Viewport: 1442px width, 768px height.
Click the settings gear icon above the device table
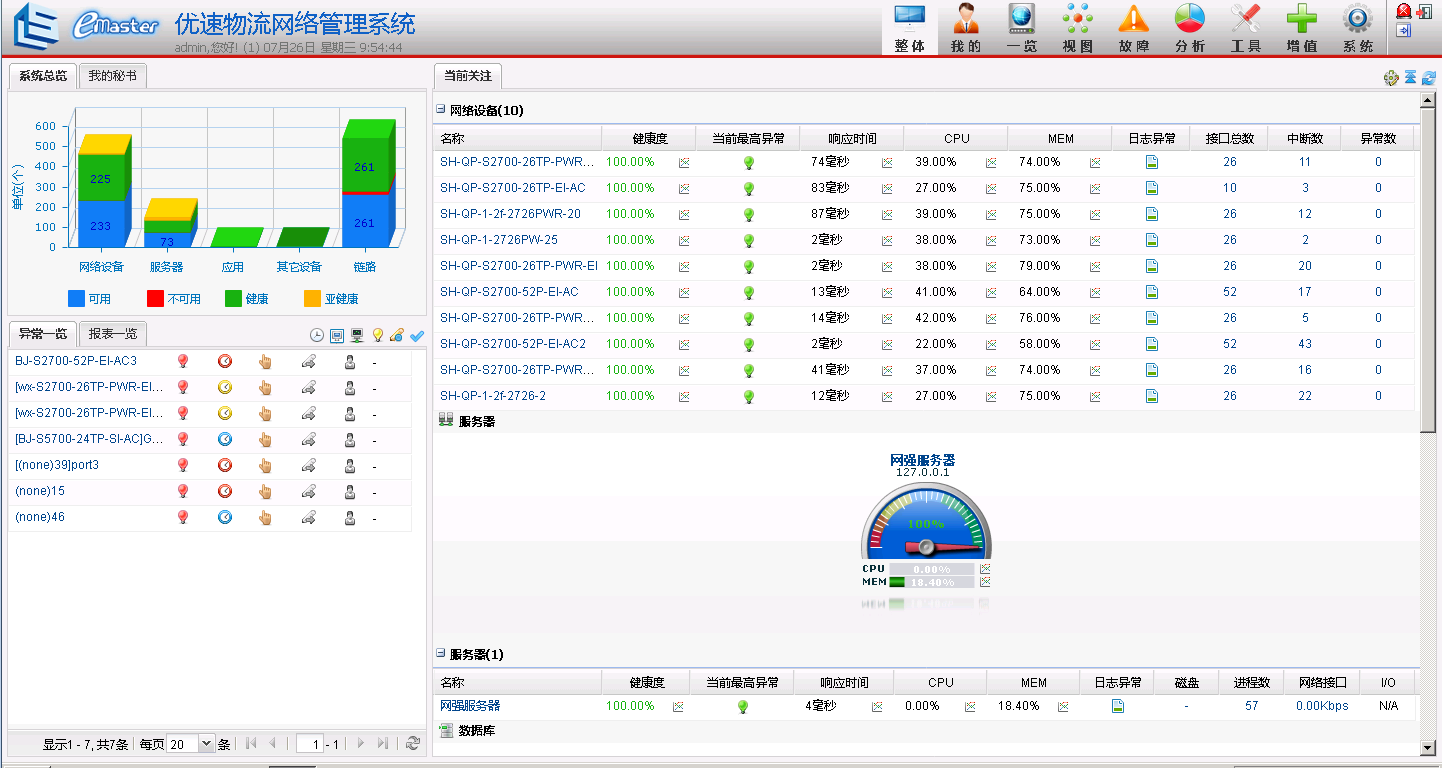coord(1391,77)
